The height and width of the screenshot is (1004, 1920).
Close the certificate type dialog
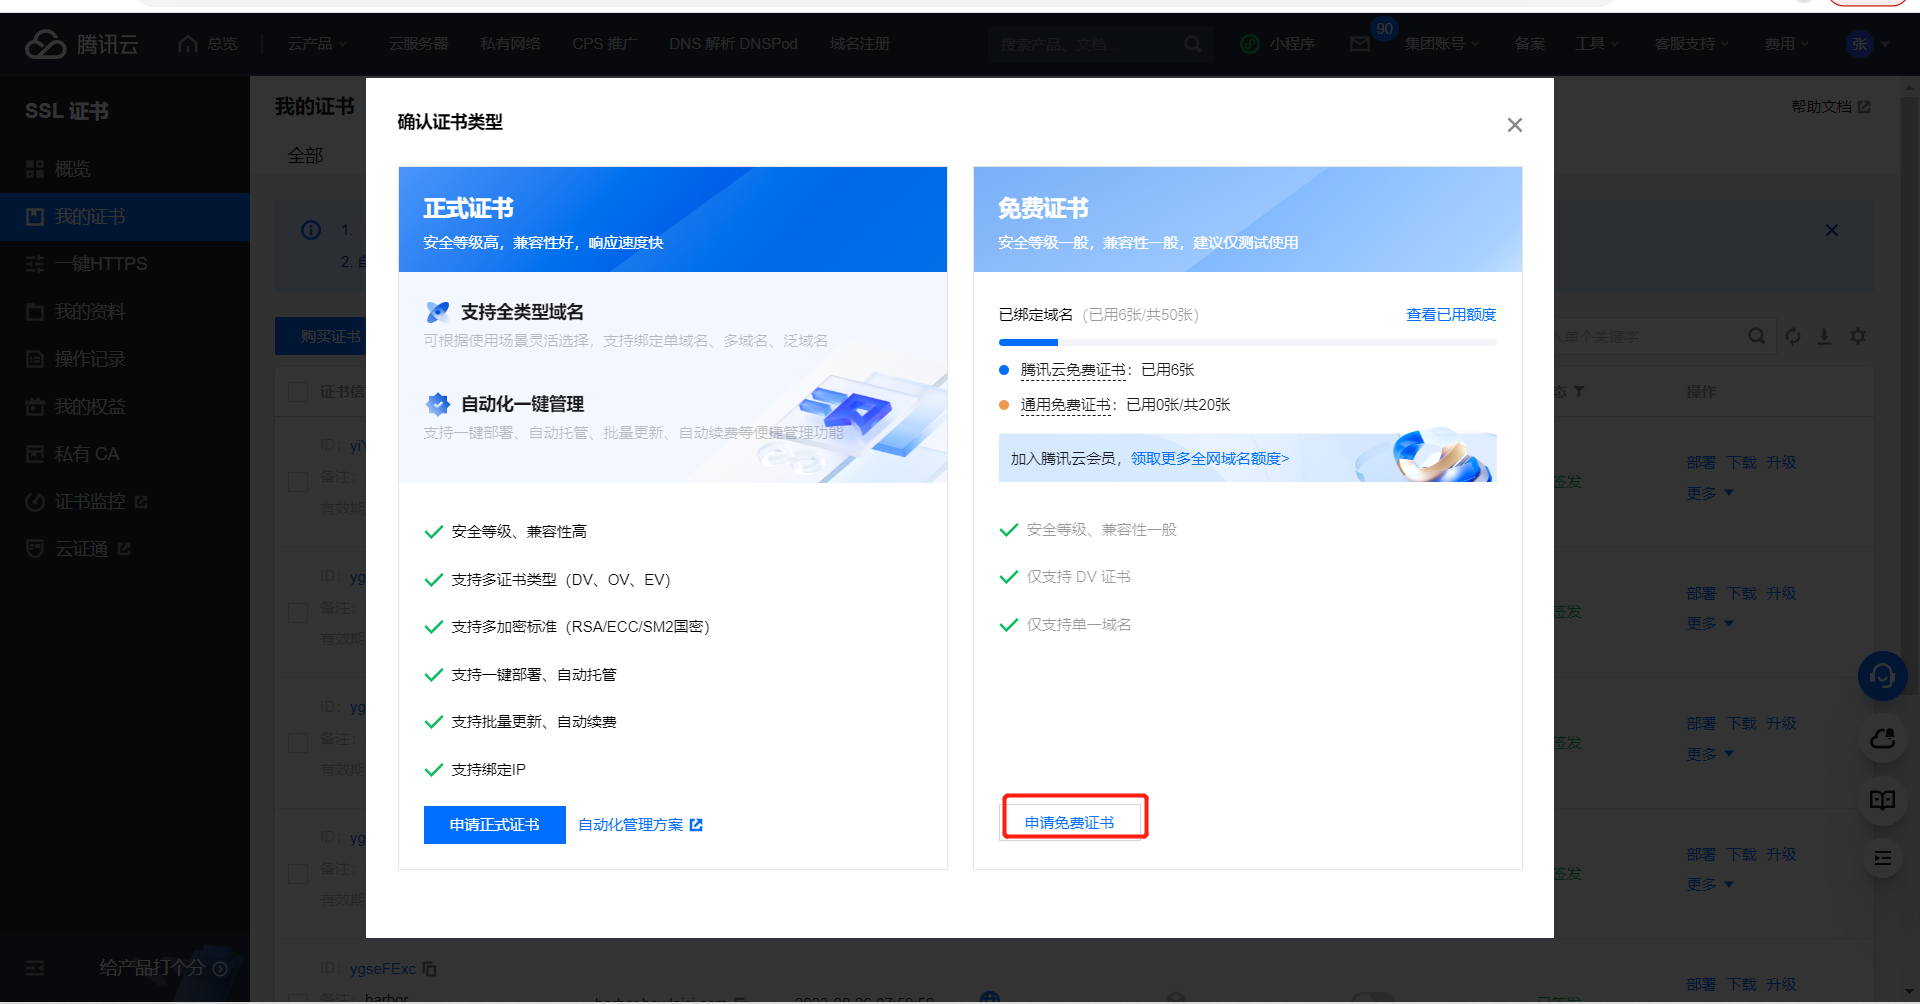pyautogui.click(x=1514, y=125)
